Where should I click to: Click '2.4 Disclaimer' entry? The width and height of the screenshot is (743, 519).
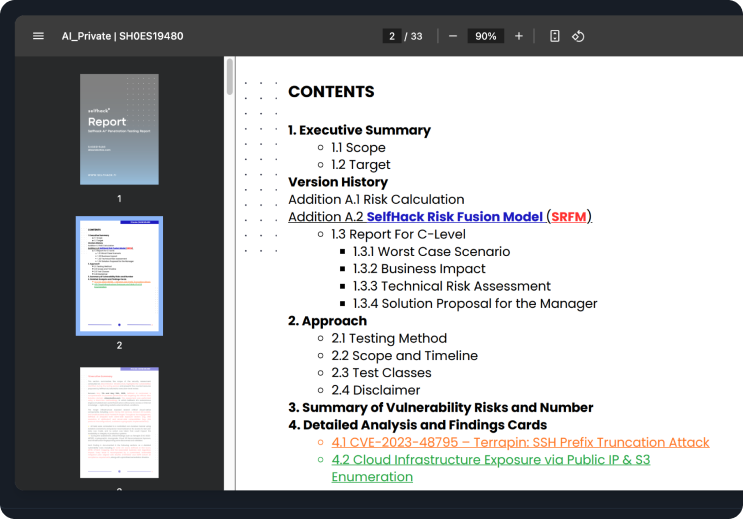click(375, 390)
